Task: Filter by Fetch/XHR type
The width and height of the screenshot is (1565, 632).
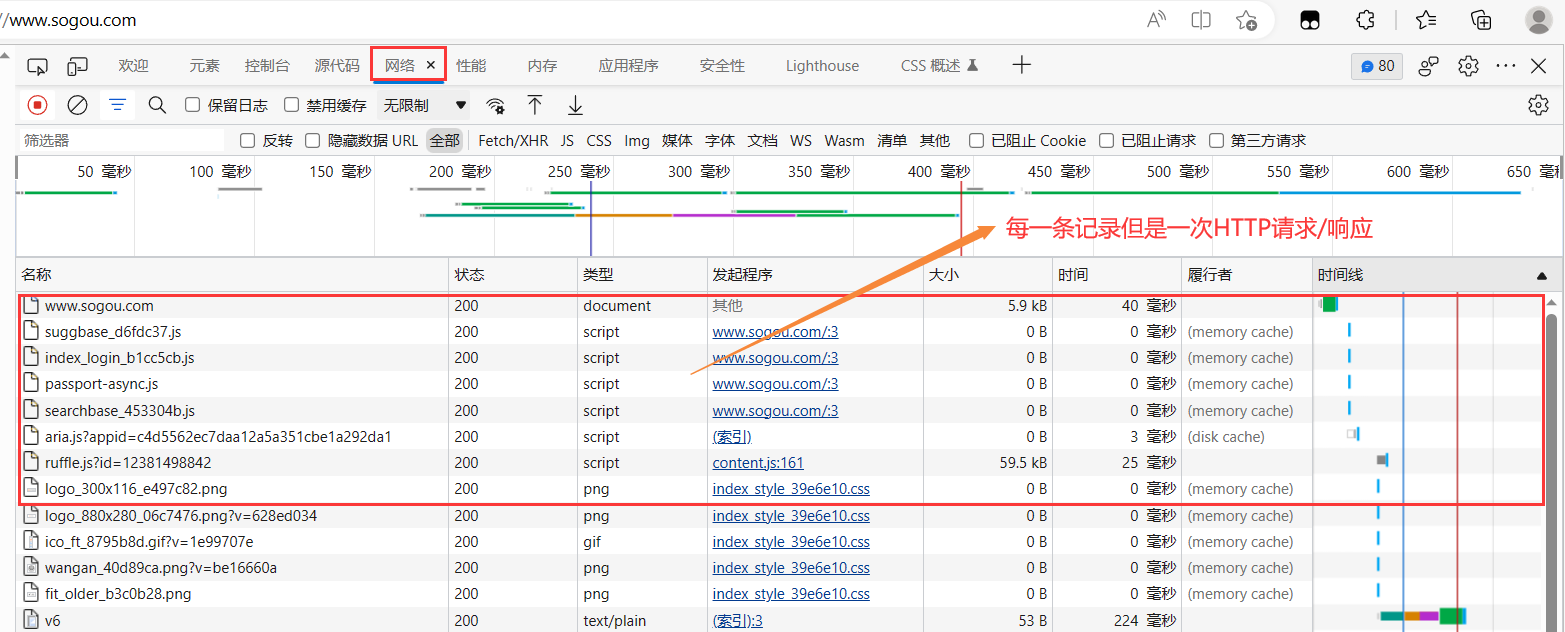Action: tap(513, 141)
